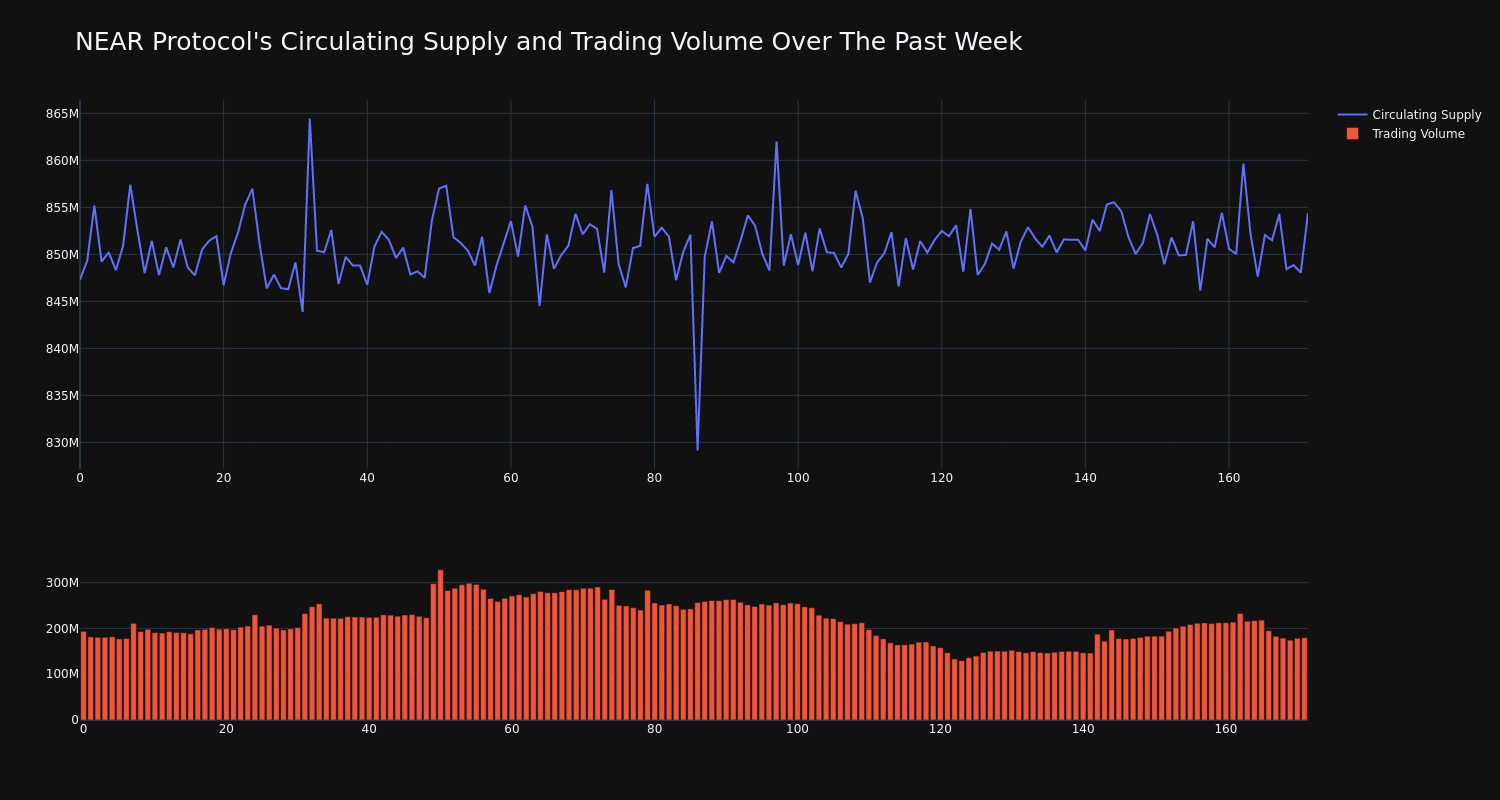Click the 60 tick on supply x-axis
Screen dimensions: 1500x800
(x=510, y=479)
